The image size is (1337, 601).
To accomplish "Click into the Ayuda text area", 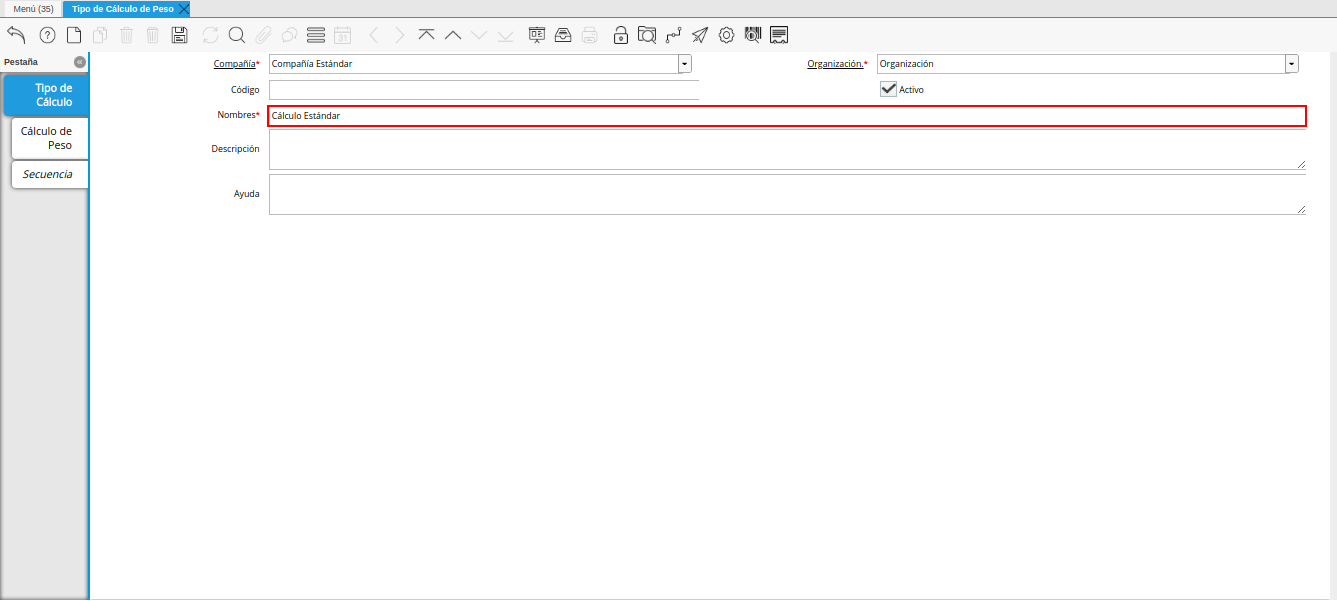I will pos(787,194).
